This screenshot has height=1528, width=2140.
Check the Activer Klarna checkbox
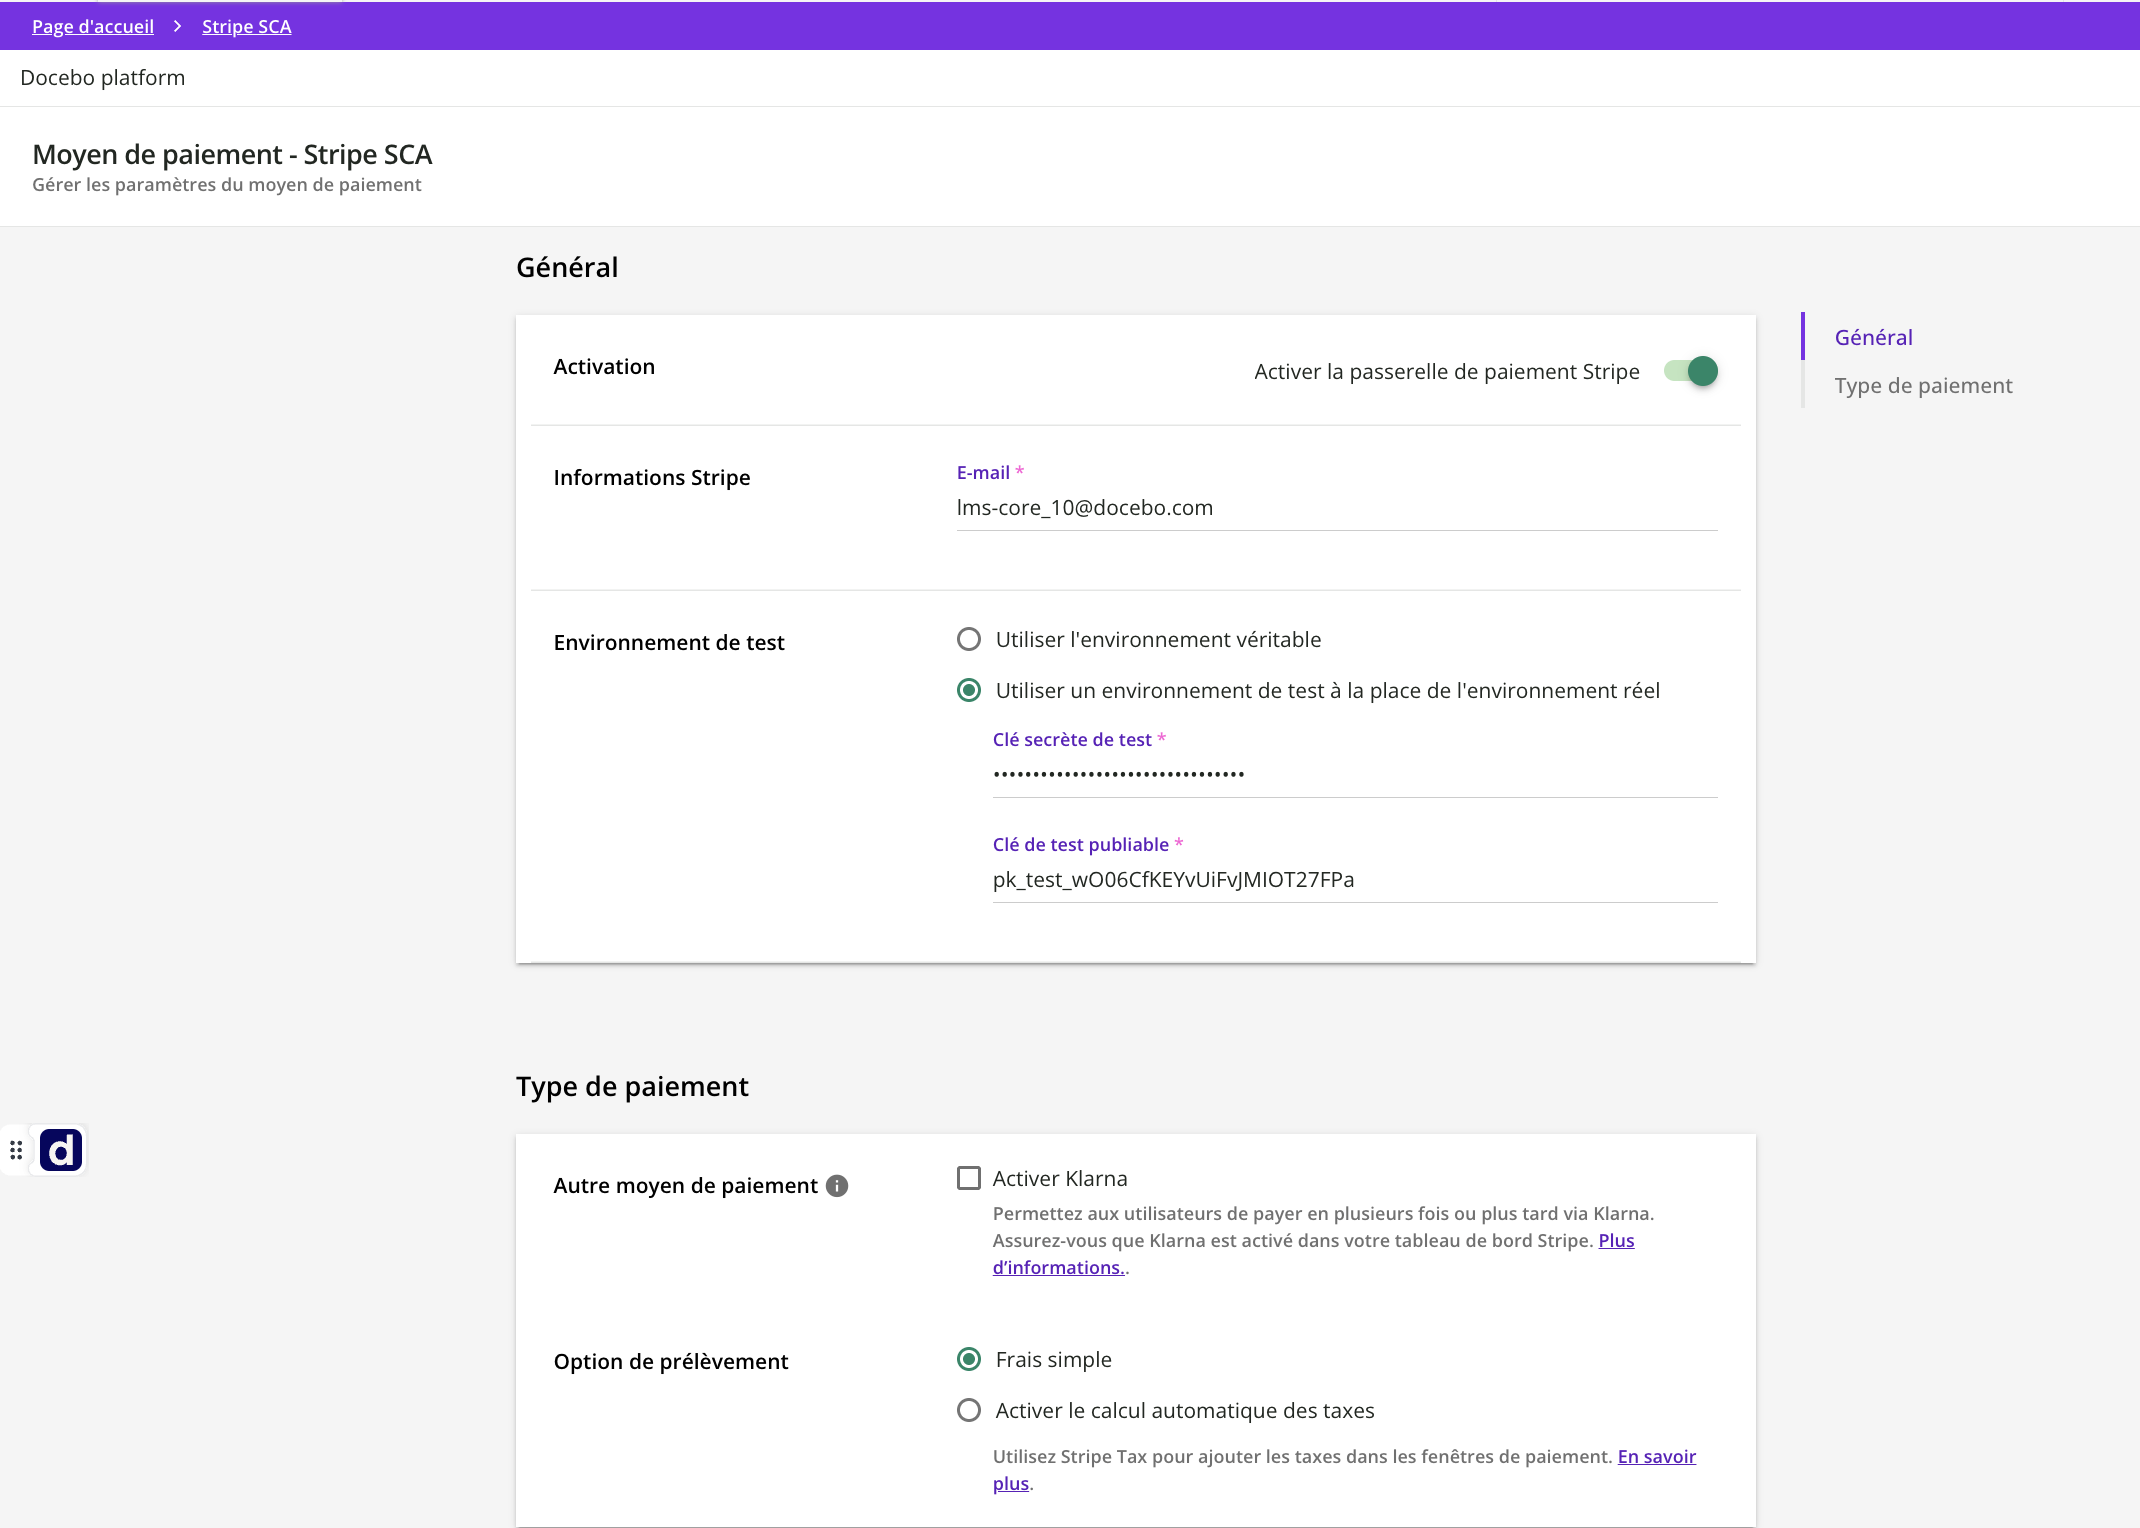tap(968, 1178)
